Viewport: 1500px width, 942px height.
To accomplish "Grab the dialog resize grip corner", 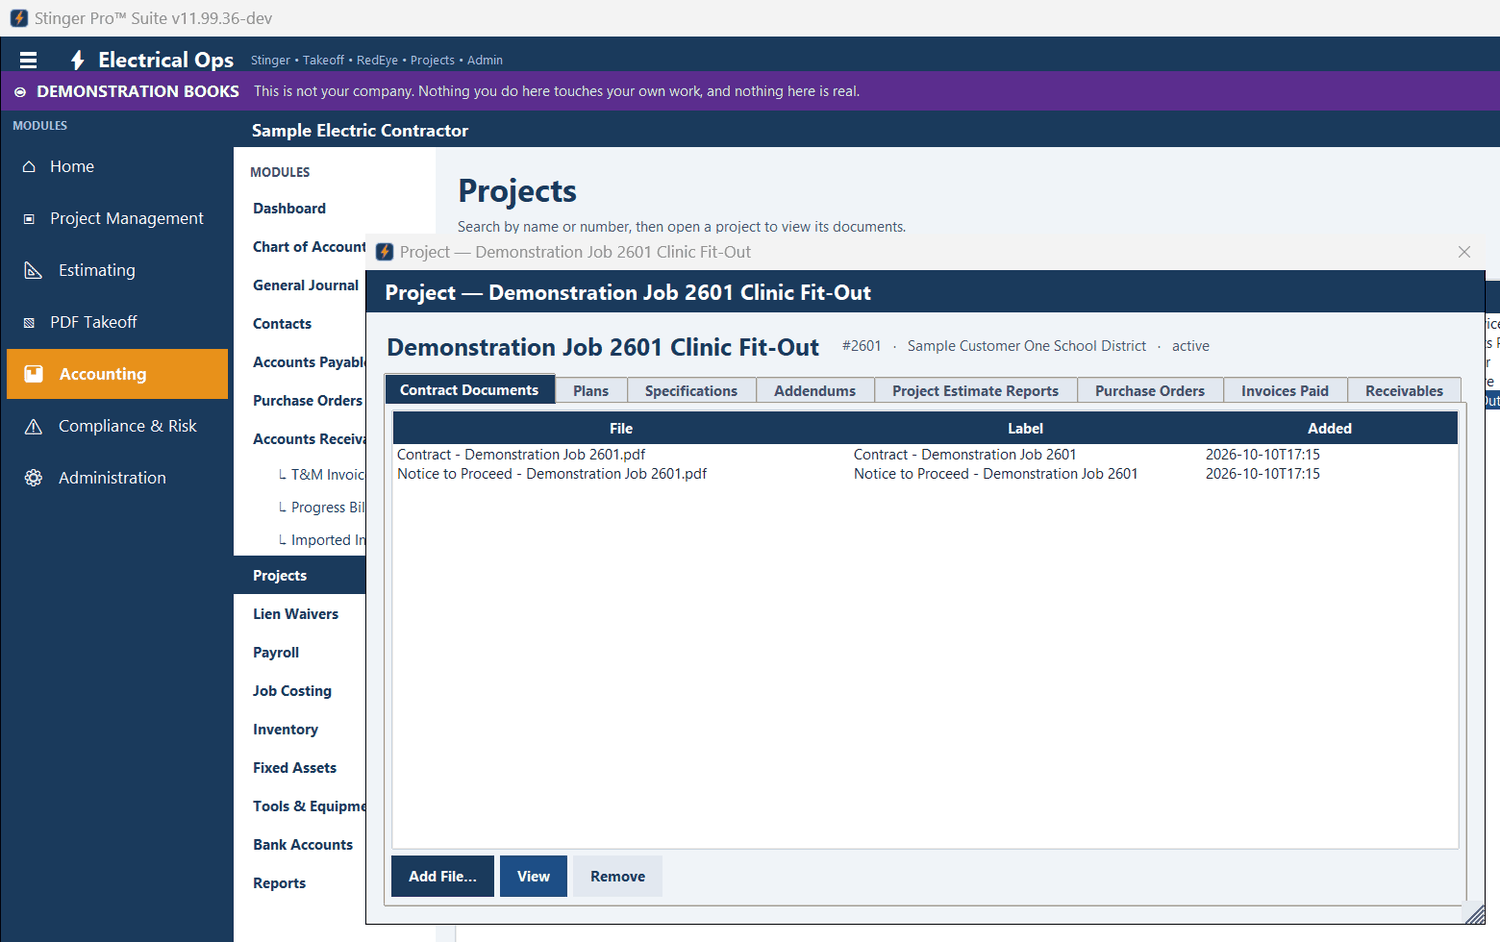I will [1474, 914].
